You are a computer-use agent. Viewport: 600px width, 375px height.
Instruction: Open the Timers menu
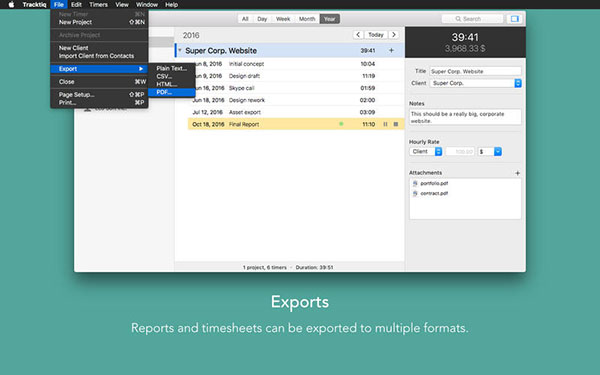pyautogui.click(x=98, y=5)
